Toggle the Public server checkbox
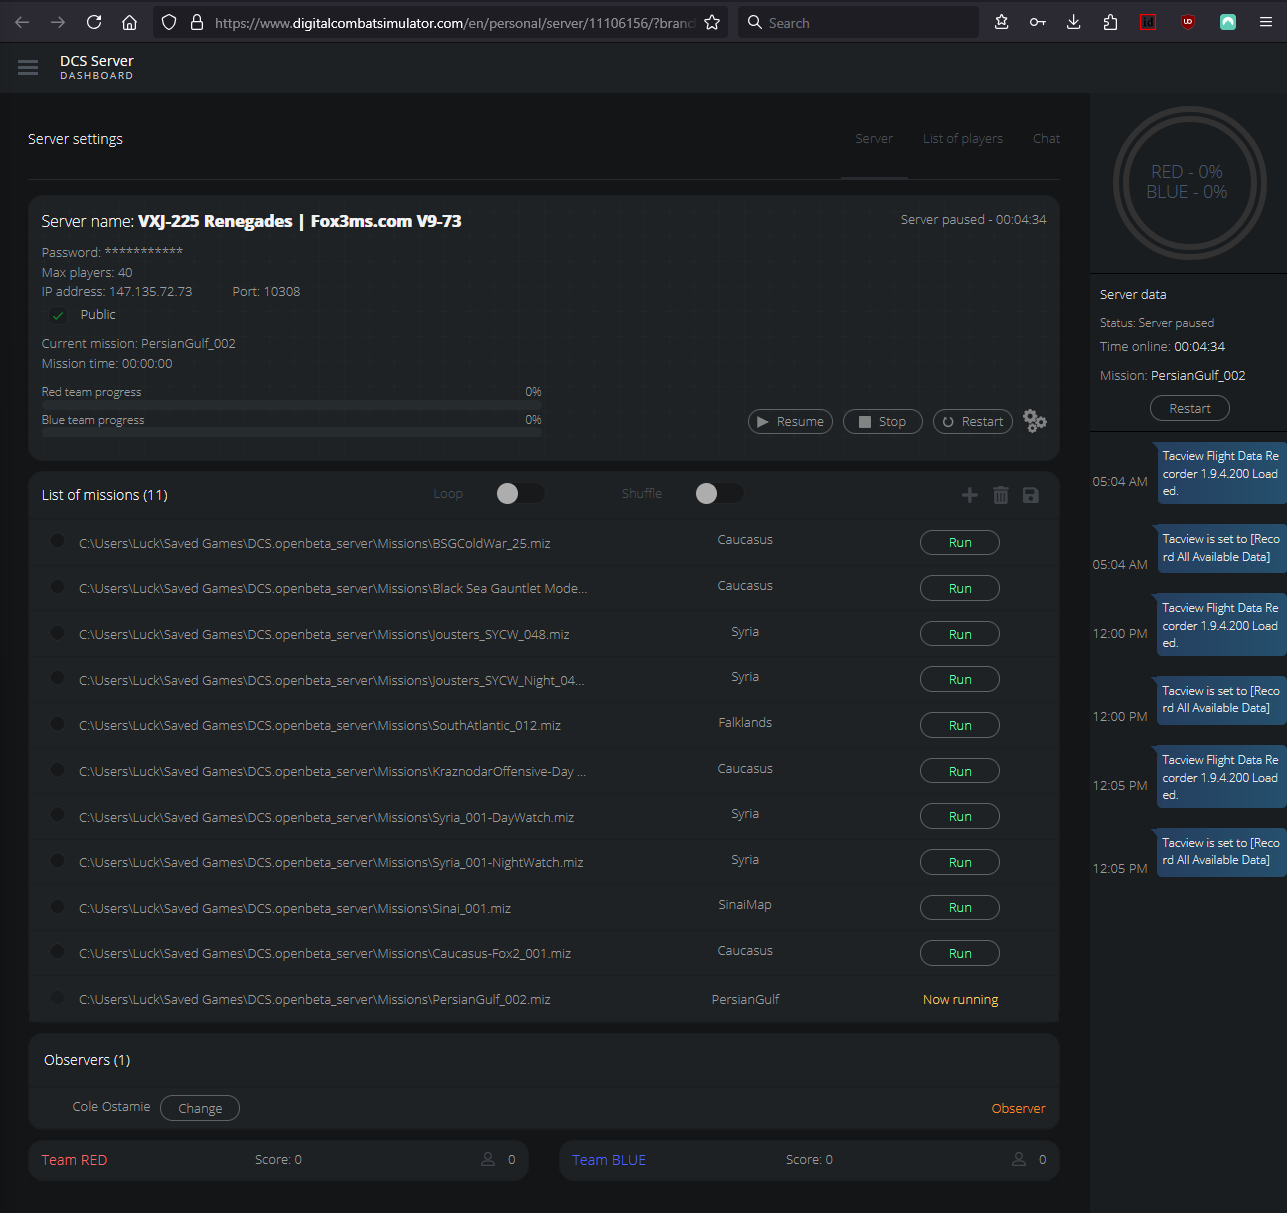Image resolution: width=1287 pixels, height=1213 pixels. click(x=58, y=315)
